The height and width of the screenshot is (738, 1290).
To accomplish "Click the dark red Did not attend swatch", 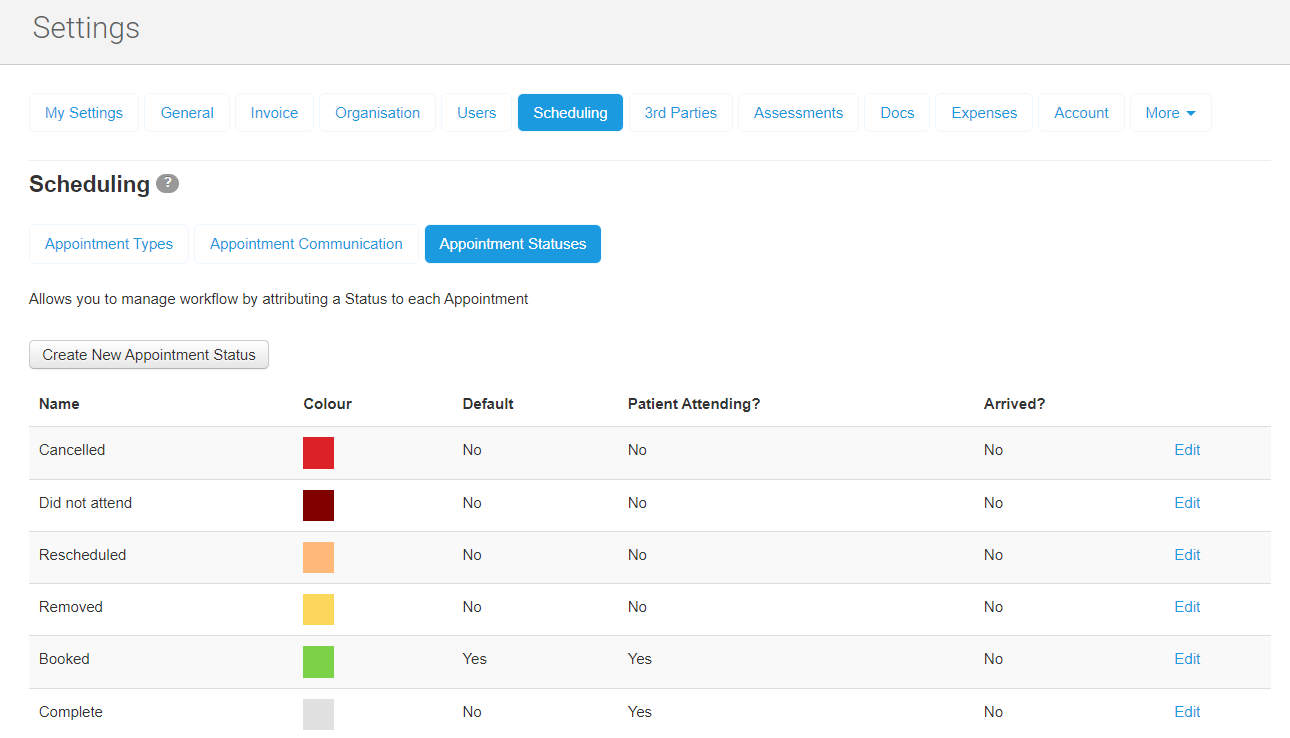I will click(318, 505).
